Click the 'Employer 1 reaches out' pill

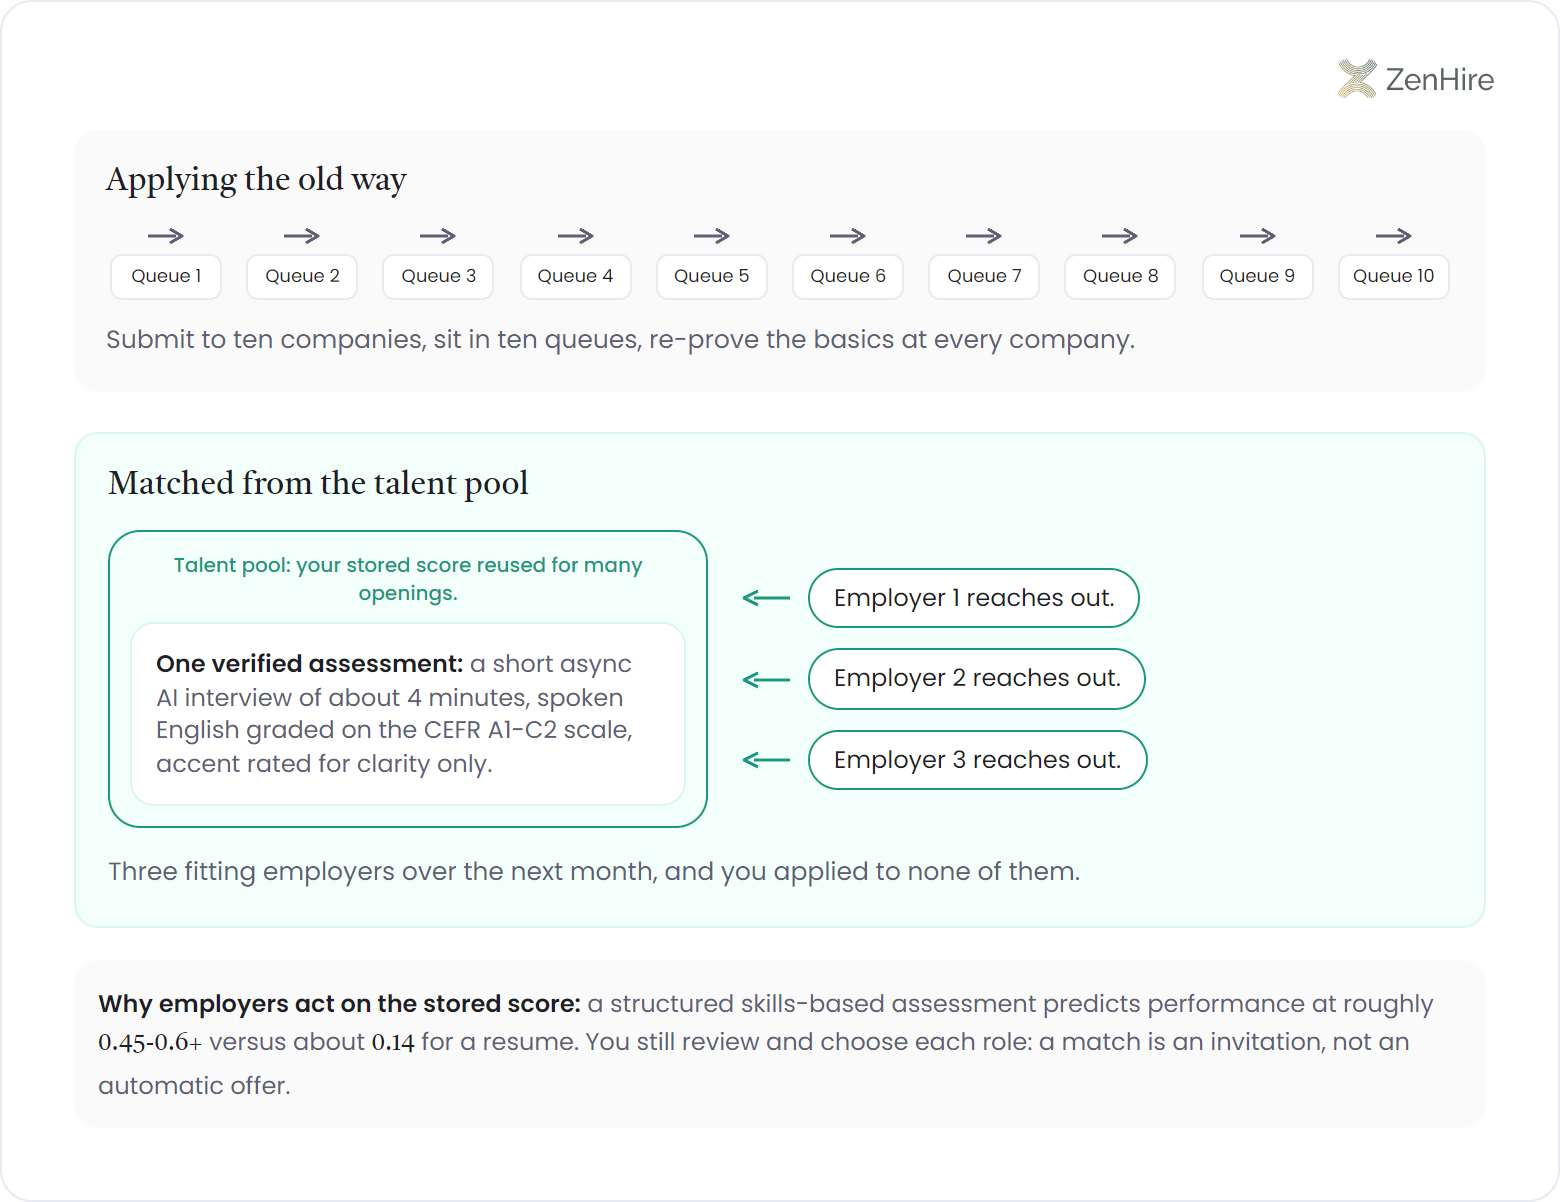(974, 598)
